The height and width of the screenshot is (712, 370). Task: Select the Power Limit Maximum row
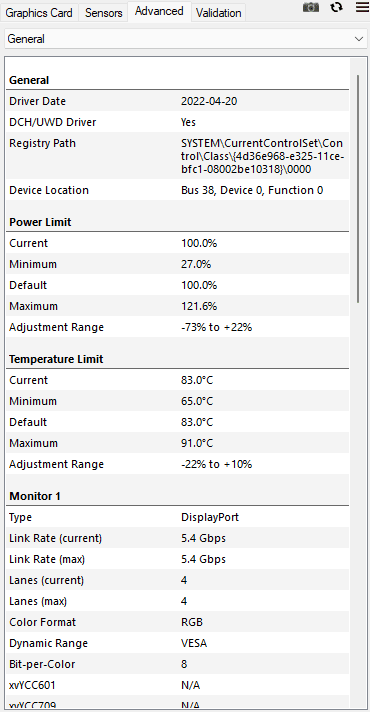(178, 306)
